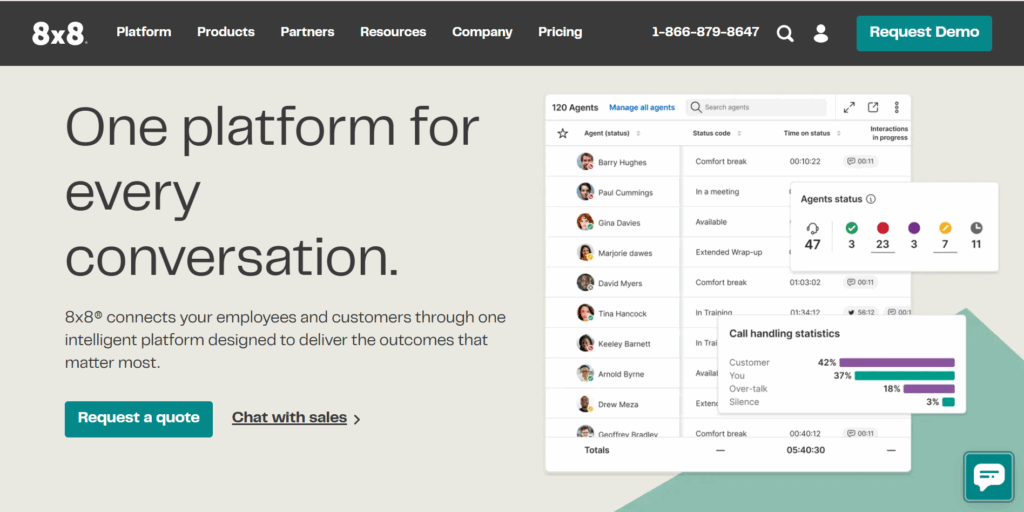The height and width of the screenshot is (512, 1024).
Task: Click the Manage all agents link
Action: pos(642,108)
